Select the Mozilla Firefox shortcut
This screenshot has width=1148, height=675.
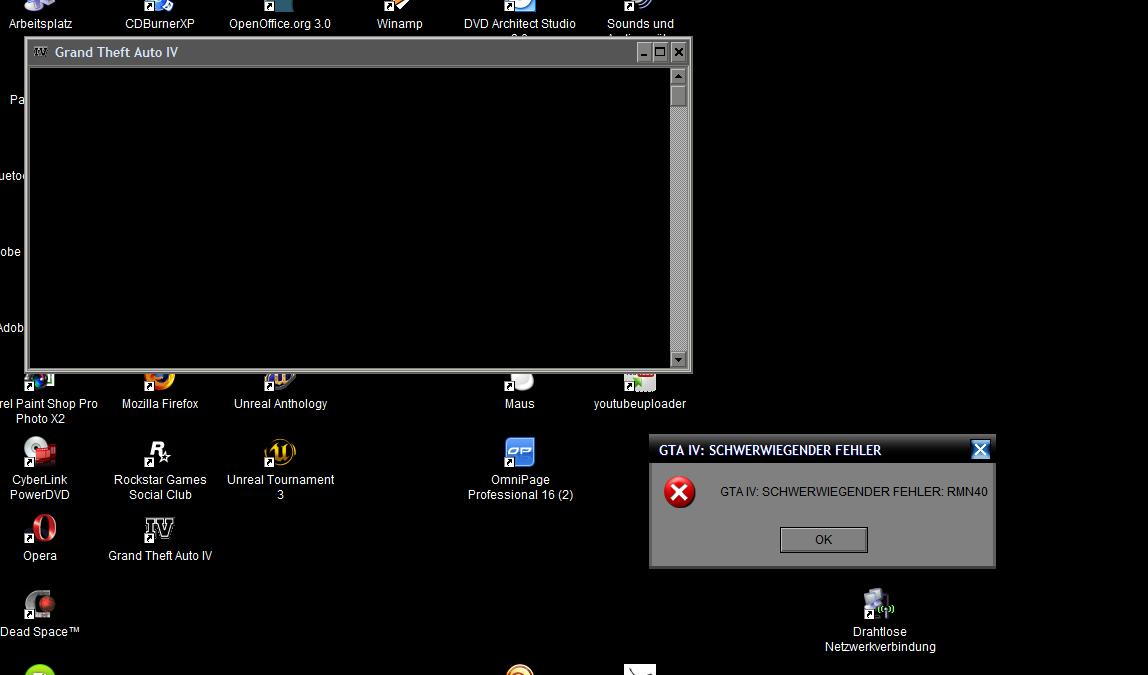click(160, 394)
